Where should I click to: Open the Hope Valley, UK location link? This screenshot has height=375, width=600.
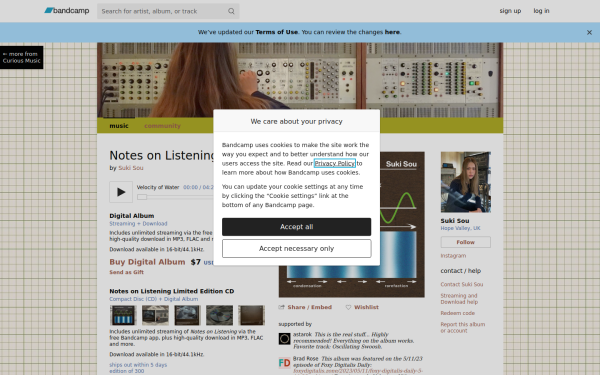[x=460, y=228]
